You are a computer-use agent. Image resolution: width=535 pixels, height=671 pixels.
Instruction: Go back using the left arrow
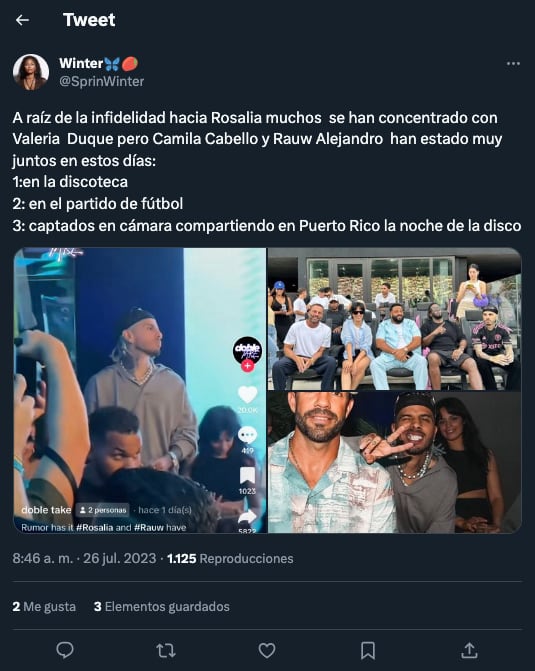22,20
